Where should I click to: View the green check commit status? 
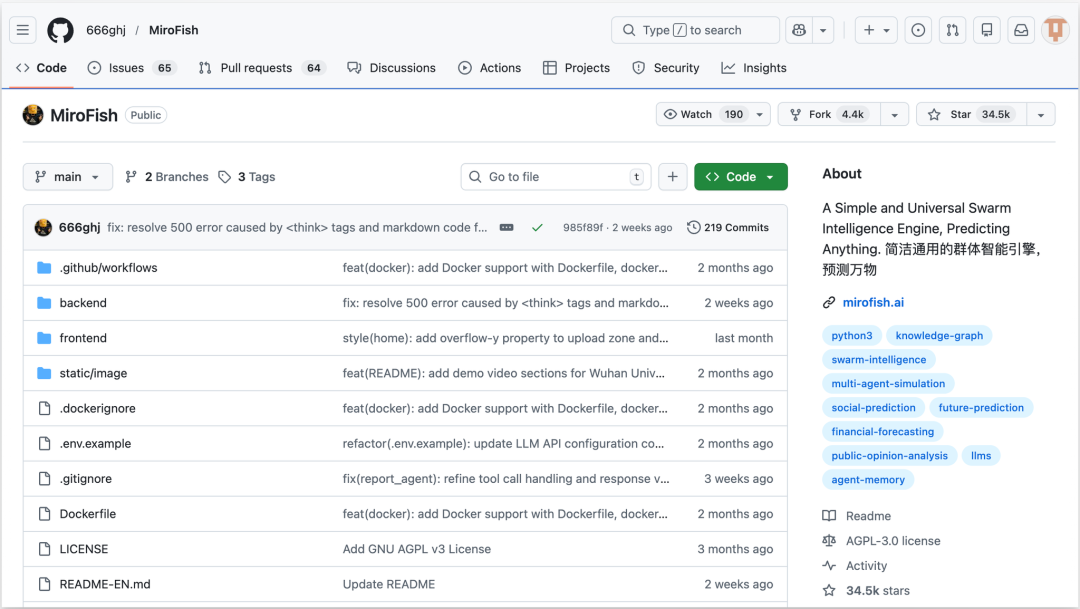(x=537, y=228)
